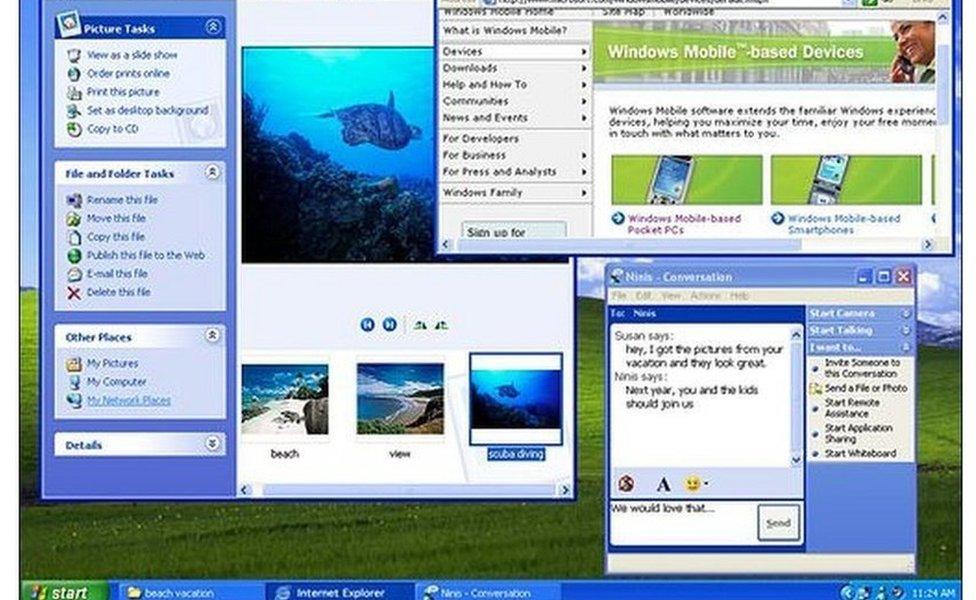The image size is (976, 600).
Task: Expand the Details panel
Action: coord(212,444)
